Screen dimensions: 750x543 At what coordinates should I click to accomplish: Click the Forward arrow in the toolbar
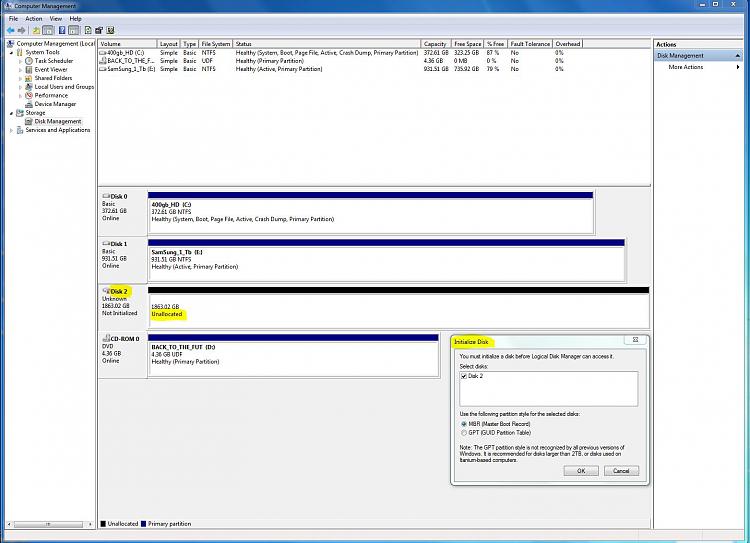click(x=21, y=30)
